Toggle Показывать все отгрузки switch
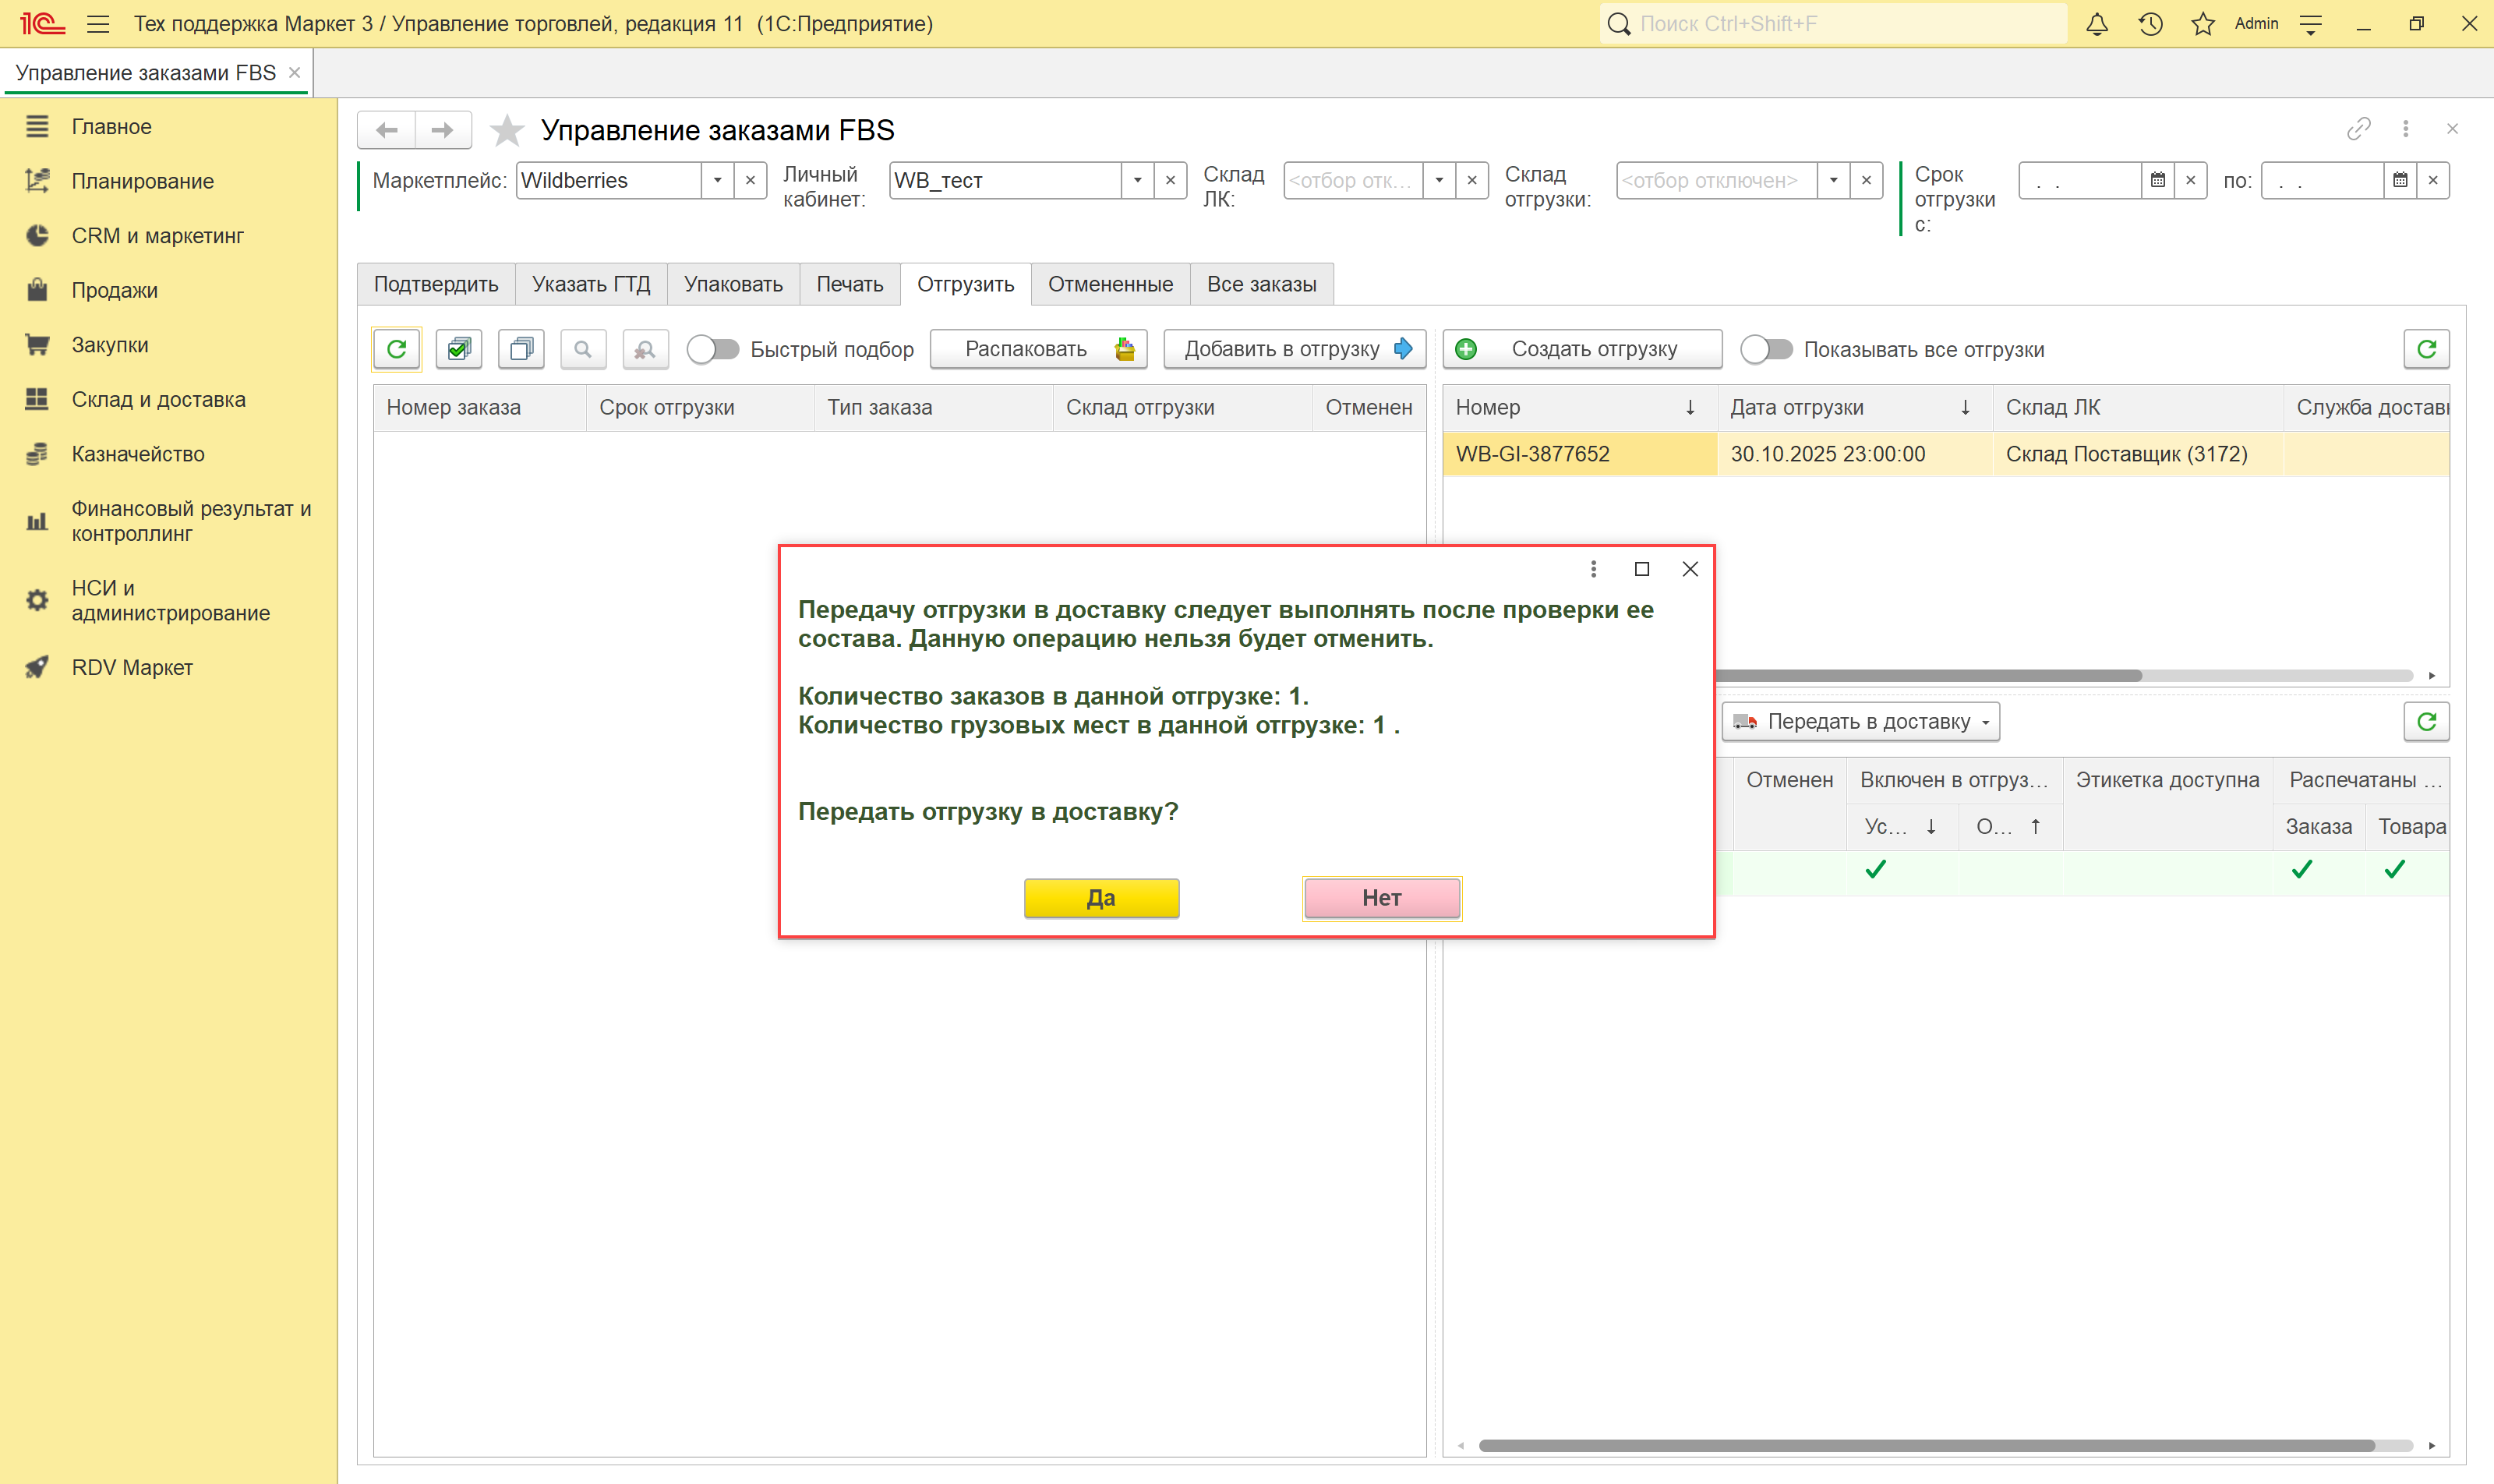The height and width of the screenshot is (1484, 2494). click(x=1766, y=349)
